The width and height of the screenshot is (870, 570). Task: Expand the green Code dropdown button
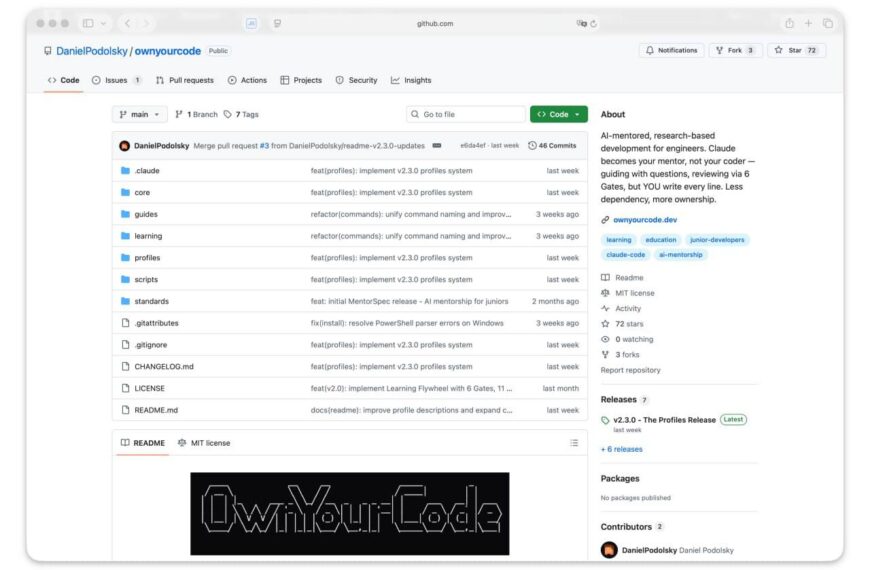click(558, 114)
